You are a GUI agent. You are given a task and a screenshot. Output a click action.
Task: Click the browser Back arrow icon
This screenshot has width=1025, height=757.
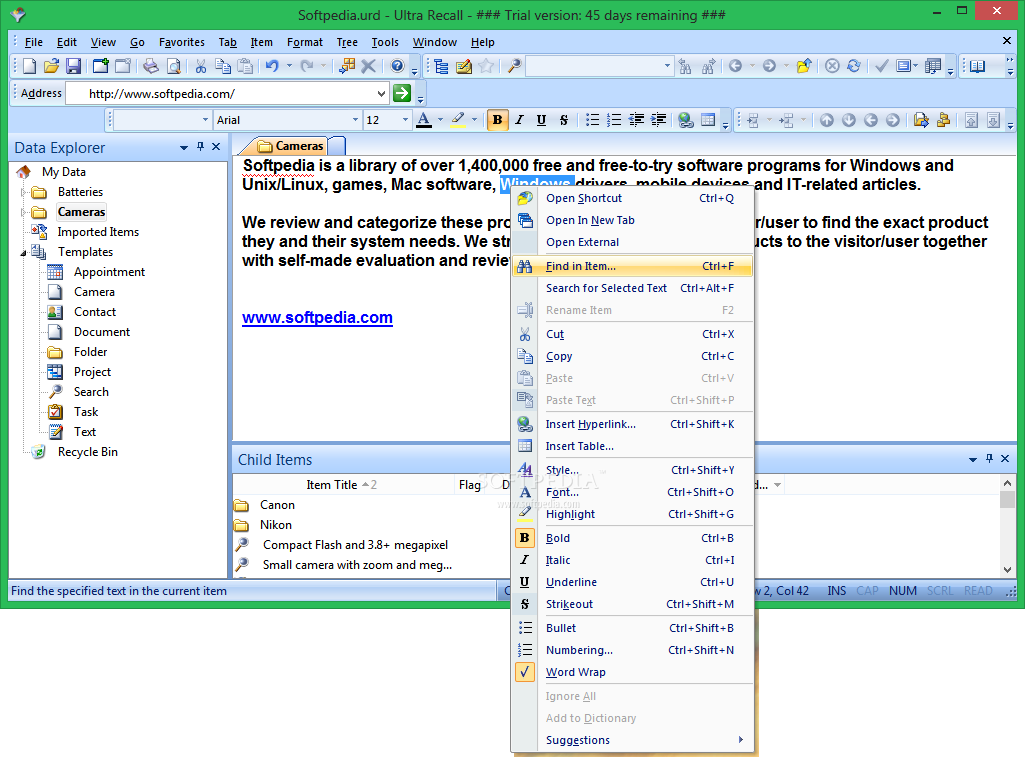pos(735,66)
